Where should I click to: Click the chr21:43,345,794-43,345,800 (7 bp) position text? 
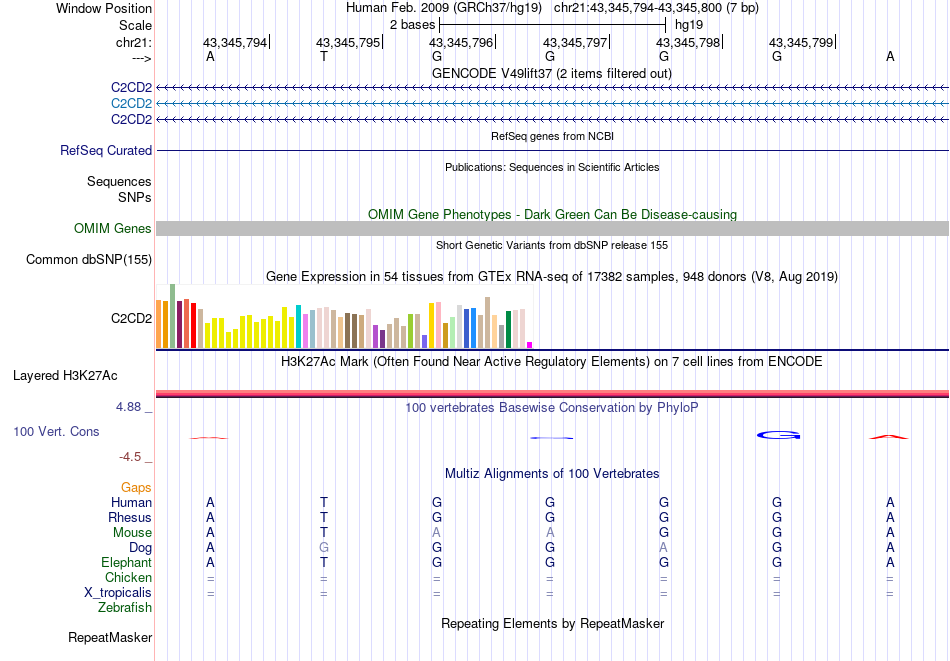[x=656, y=8]
